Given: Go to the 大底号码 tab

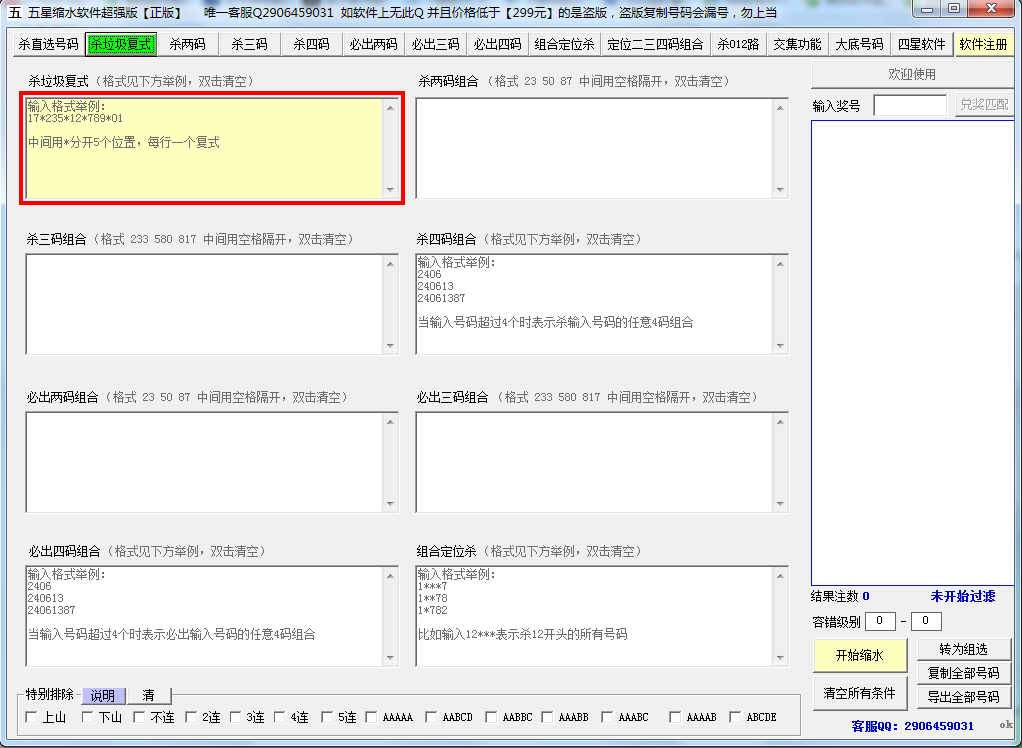Looking at the screenshot, I should coord(859,45).
